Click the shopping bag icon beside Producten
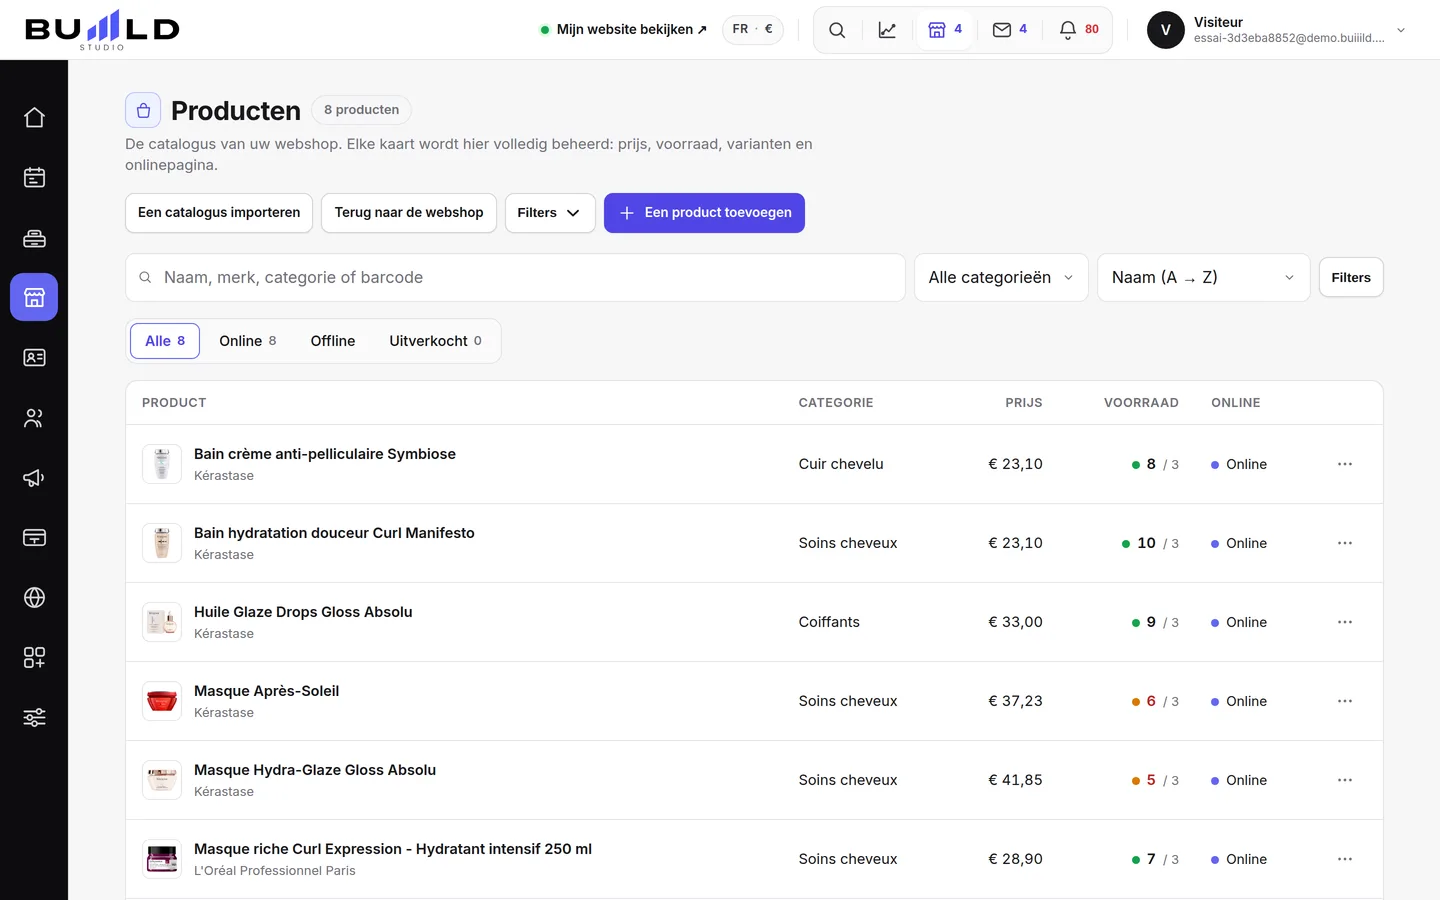 143,110
